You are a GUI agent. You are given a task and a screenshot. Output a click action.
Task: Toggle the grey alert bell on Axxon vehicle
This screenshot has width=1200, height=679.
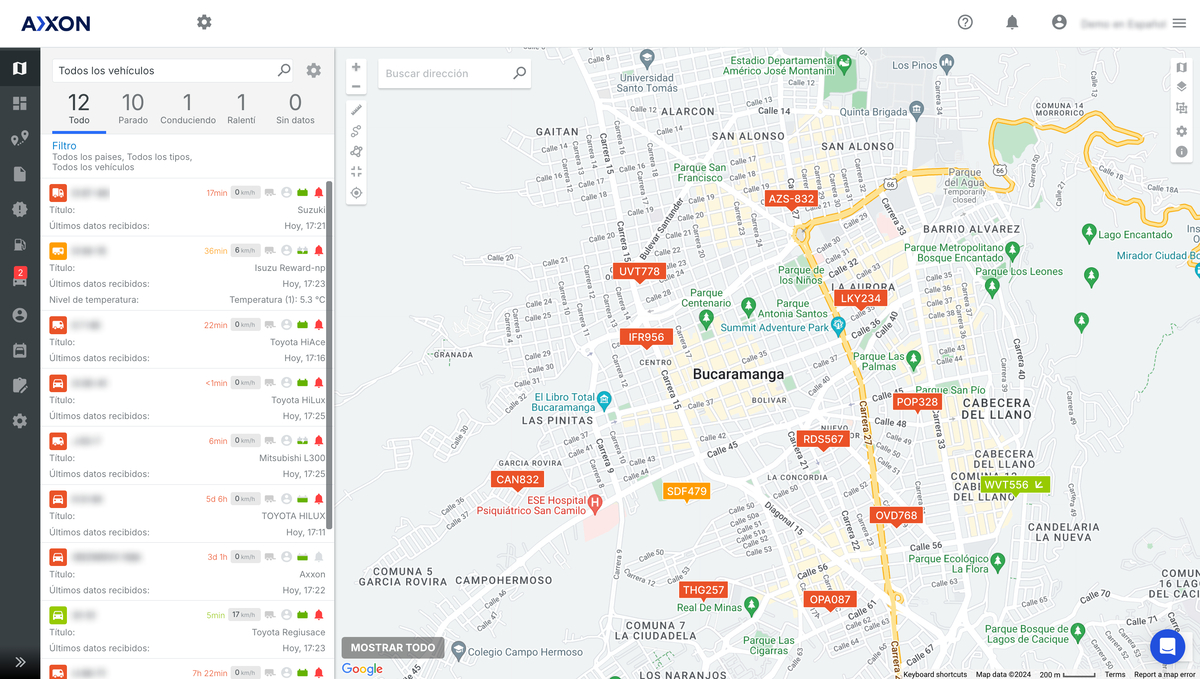(x=319, y=556)
